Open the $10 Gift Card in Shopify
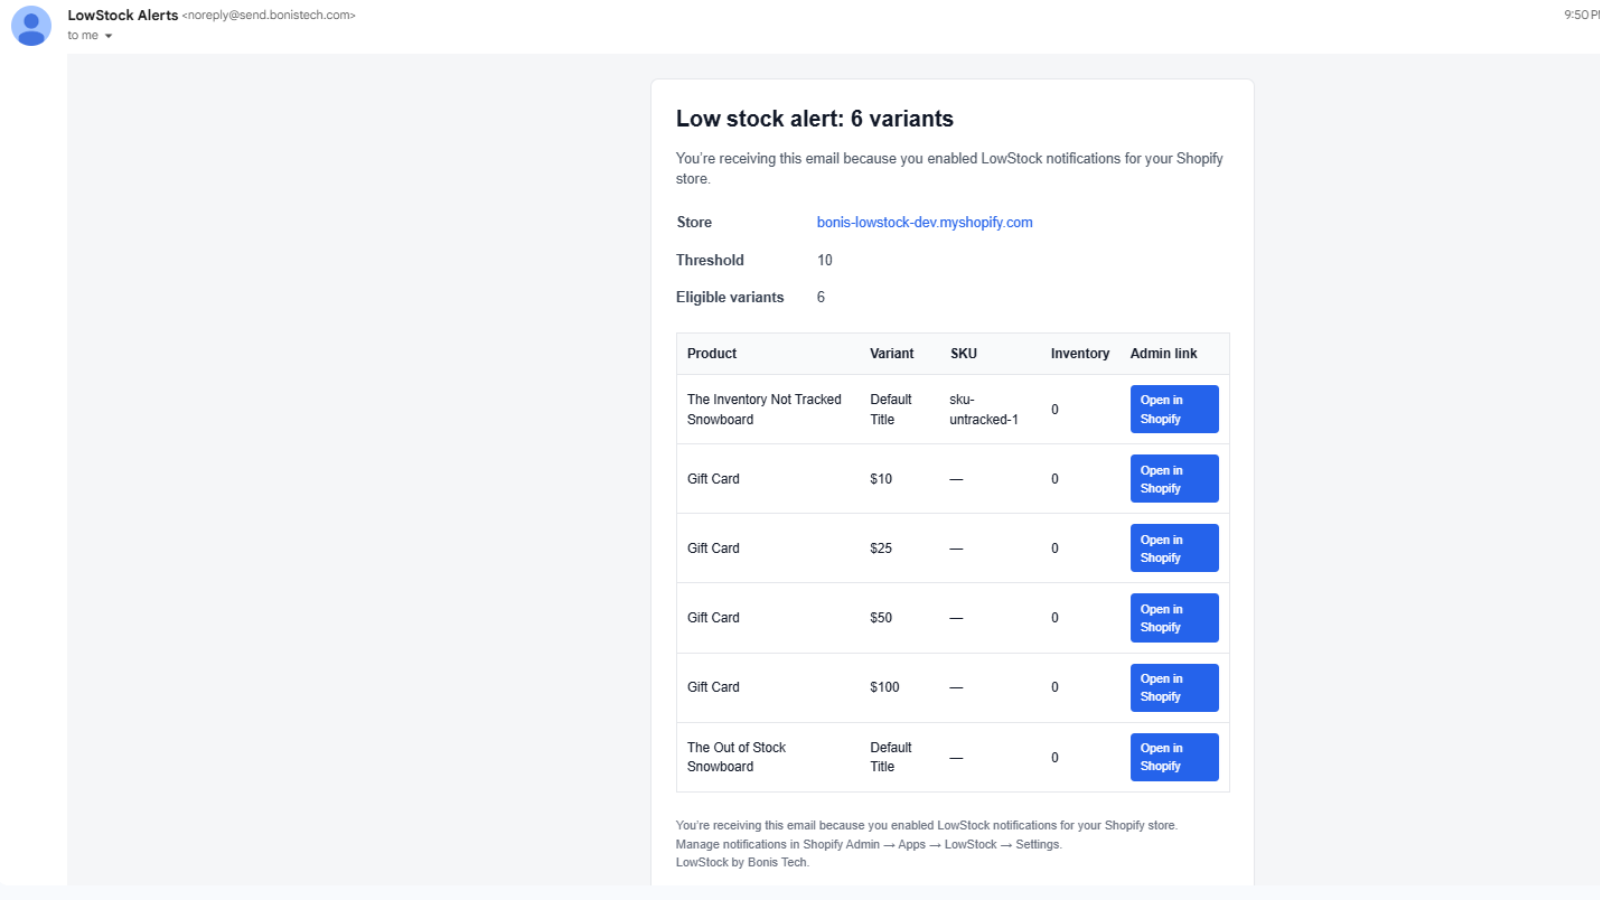The height and width of the screenshot is (900, 1600). [1173, 478]
